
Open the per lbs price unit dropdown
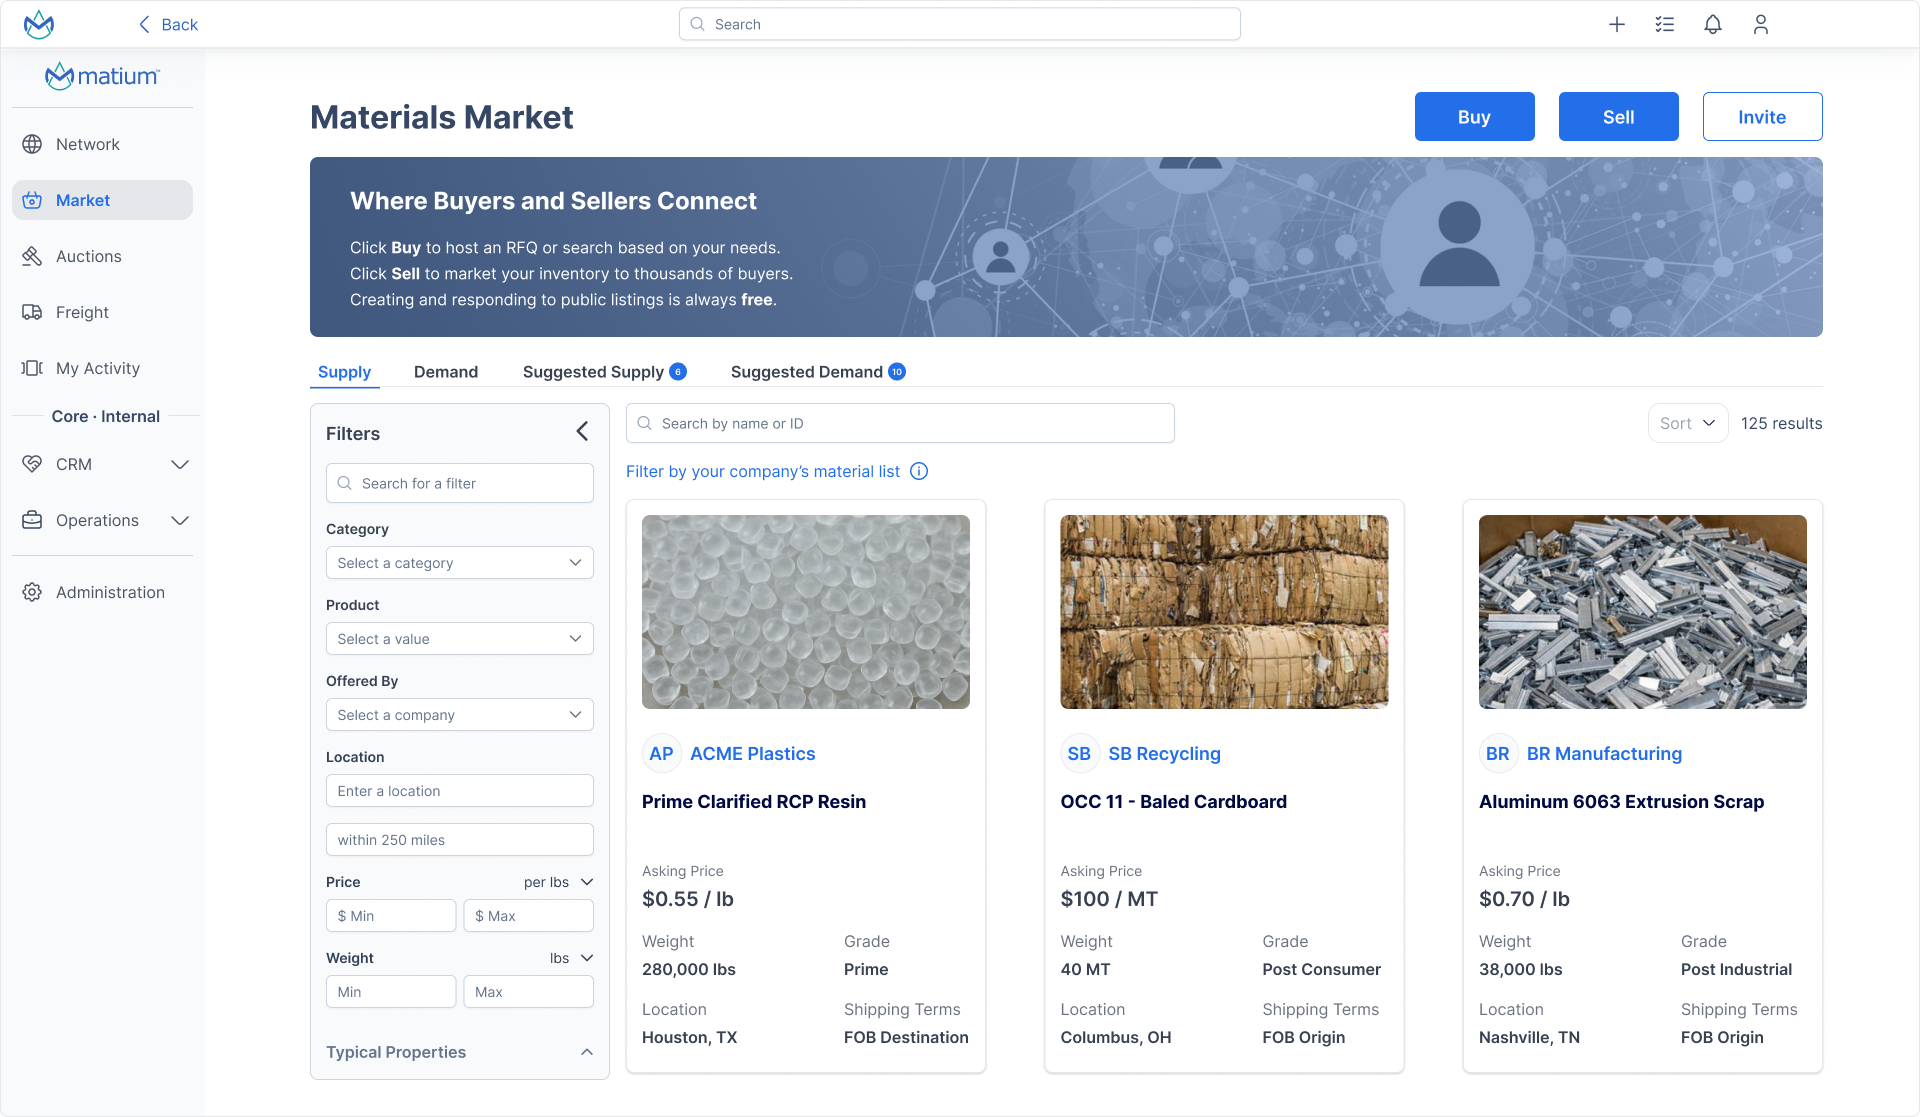558,882
